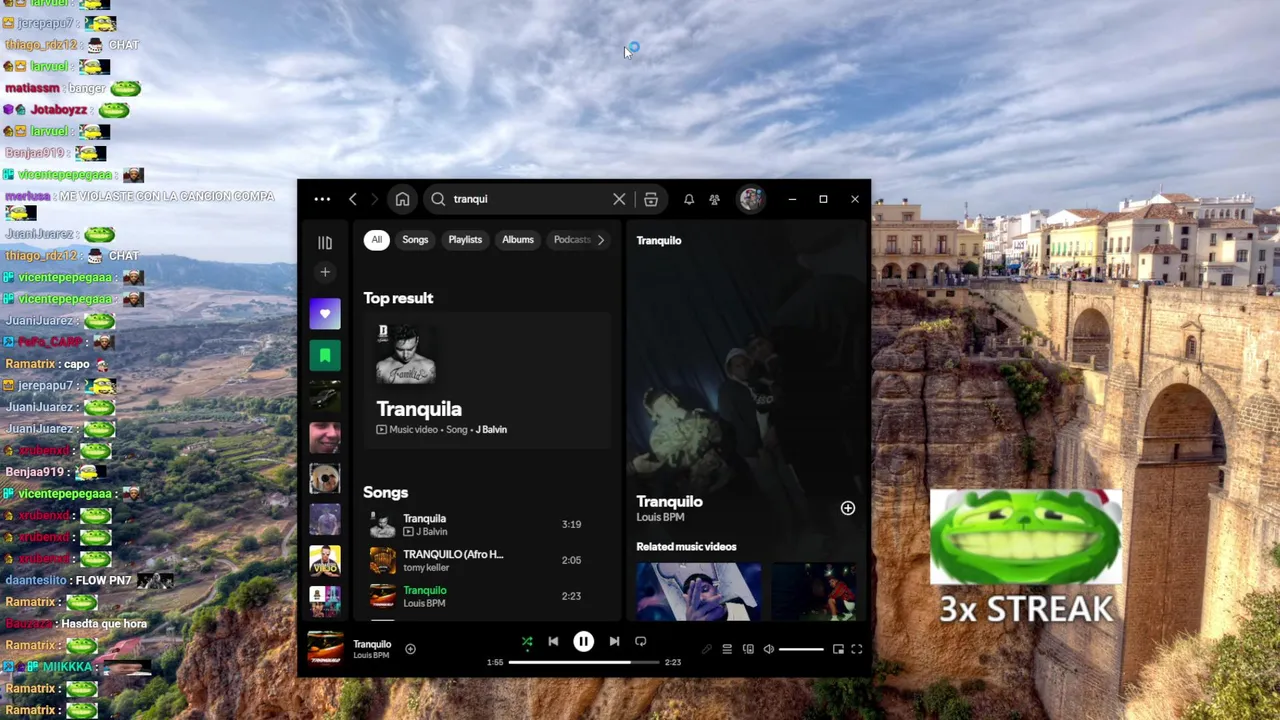The width and height of the screenshot is (1280, 720).
Task: Pause the current song
Action: pos(583,642)
